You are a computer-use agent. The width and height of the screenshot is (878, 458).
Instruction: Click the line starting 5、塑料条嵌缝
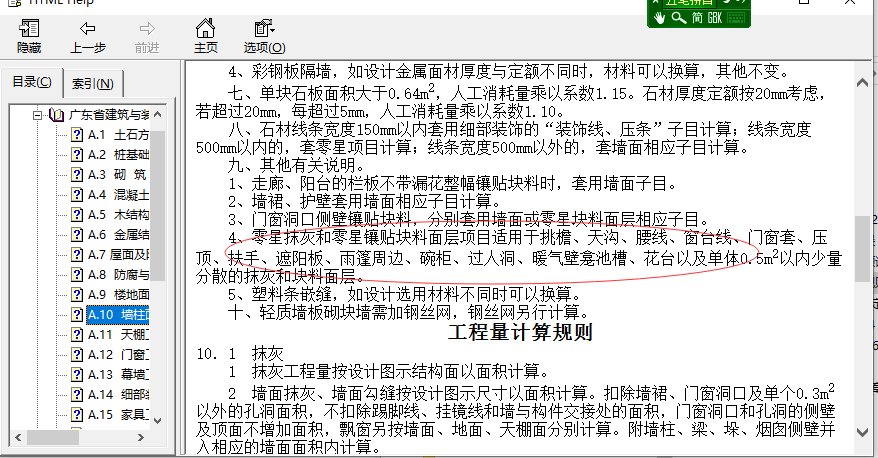tap(405, 293)
